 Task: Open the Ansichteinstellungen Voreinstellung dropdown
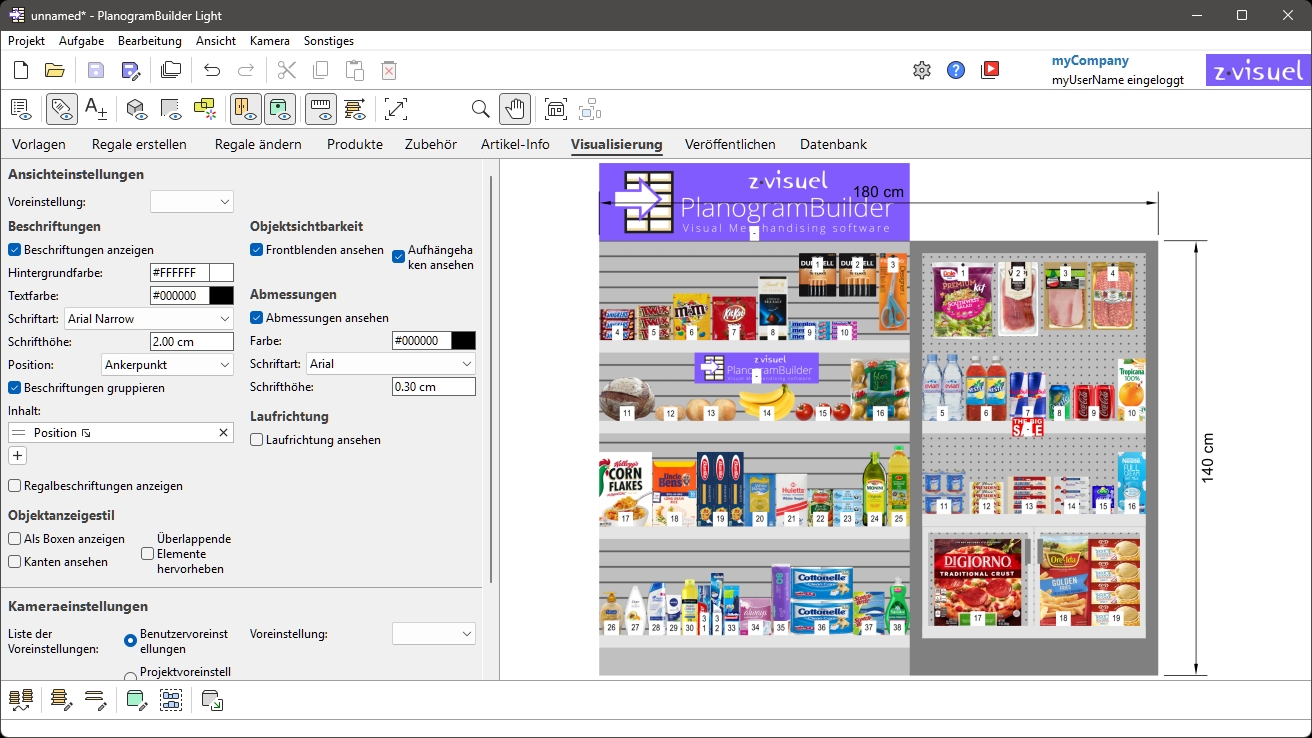click(x=191, y=202)
